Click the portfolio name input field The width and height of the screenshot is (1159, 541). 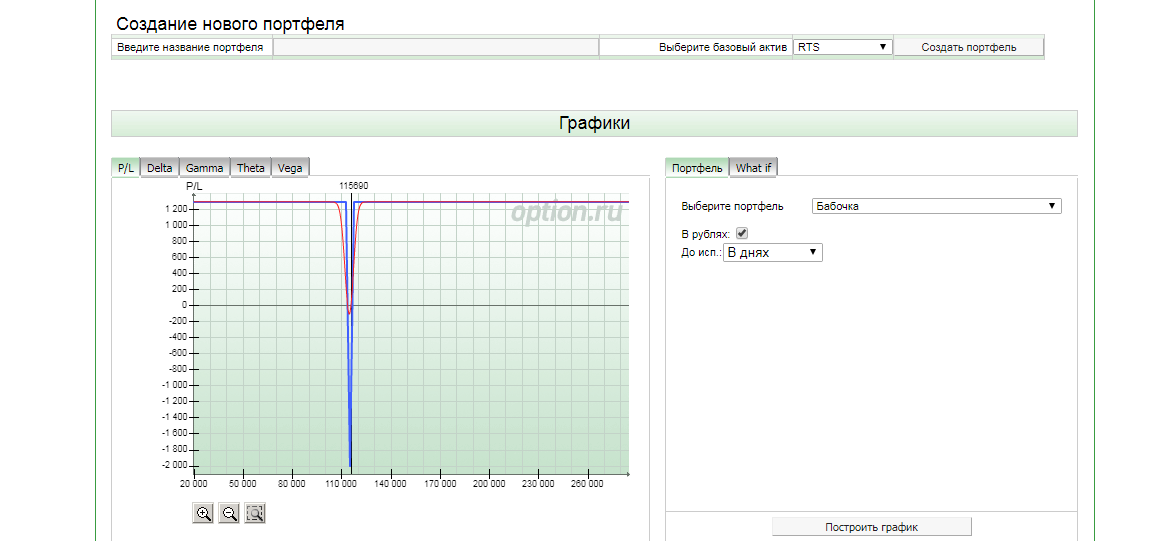coord(435,47)
